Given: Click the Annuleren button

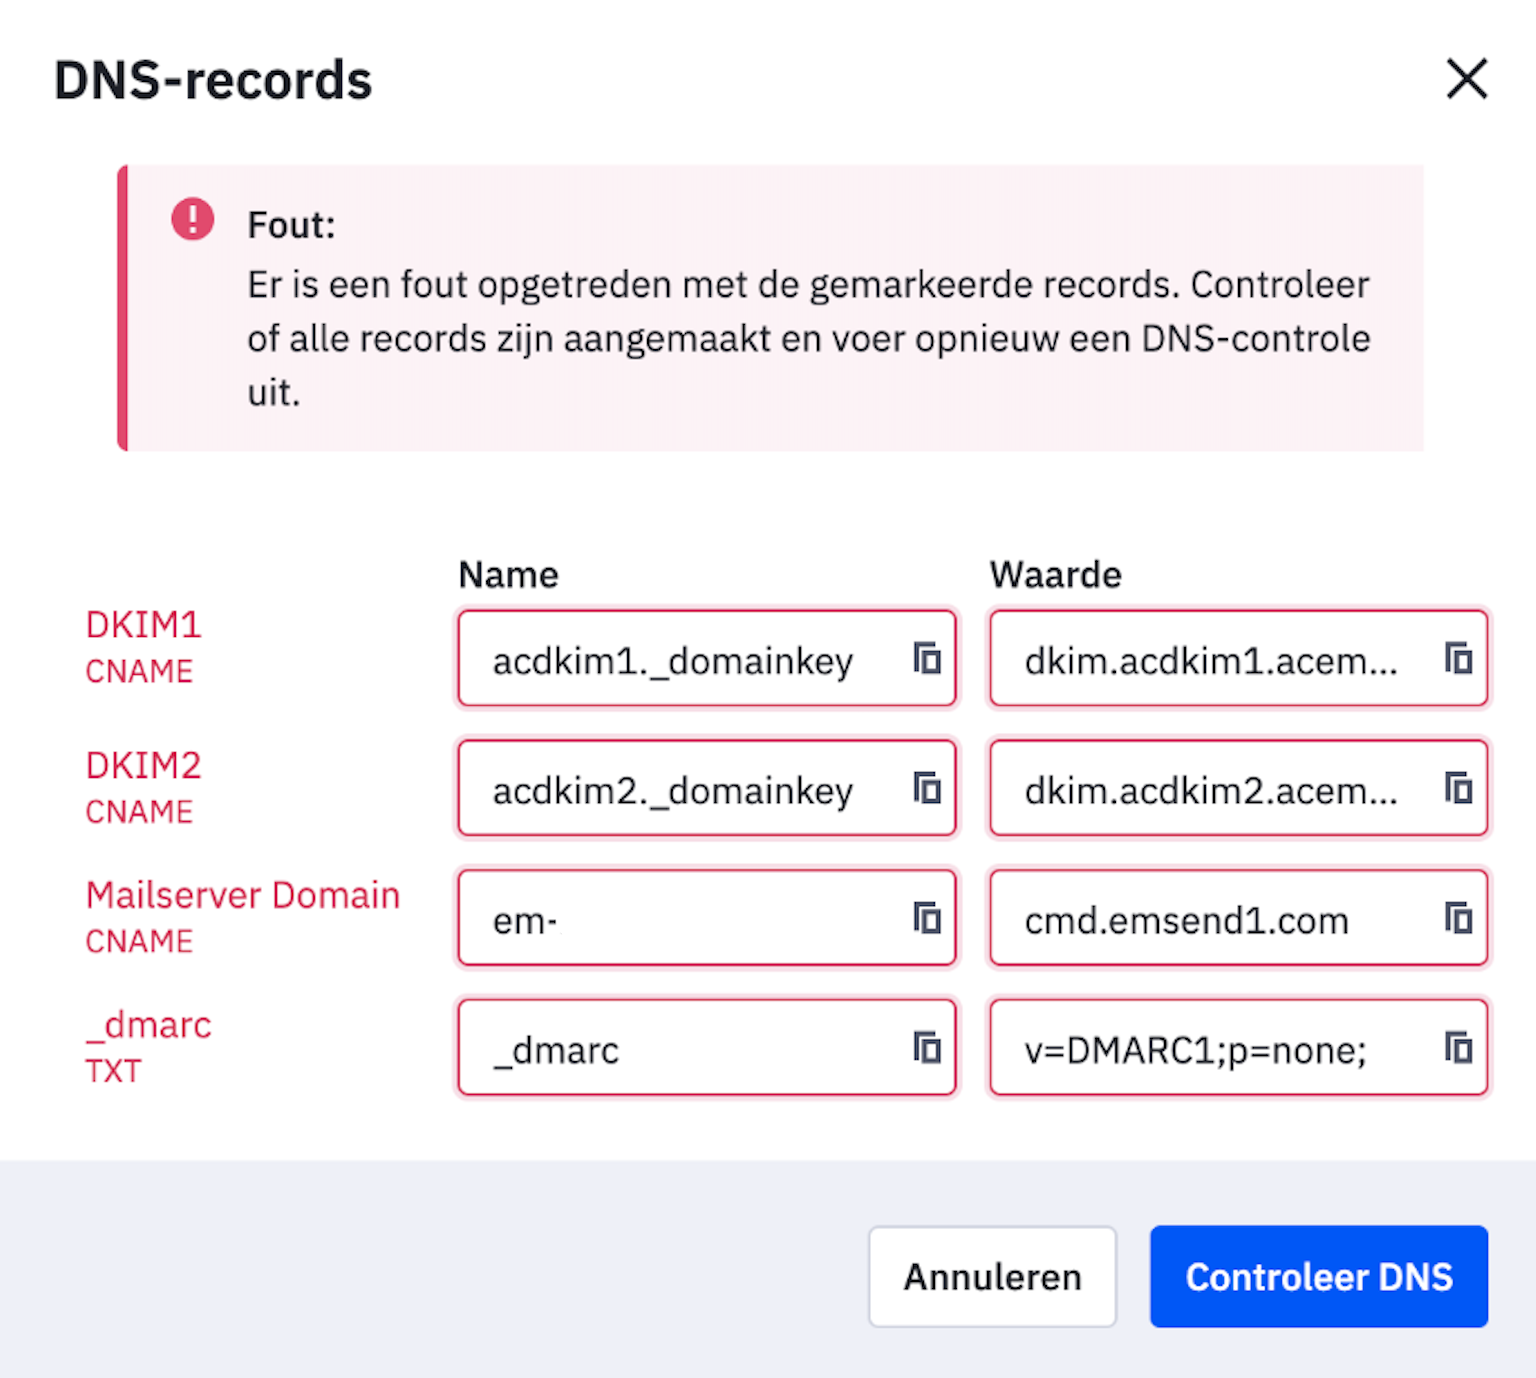Looking at the screenshot, I should pyautogui.click(x=992, y=1276).
